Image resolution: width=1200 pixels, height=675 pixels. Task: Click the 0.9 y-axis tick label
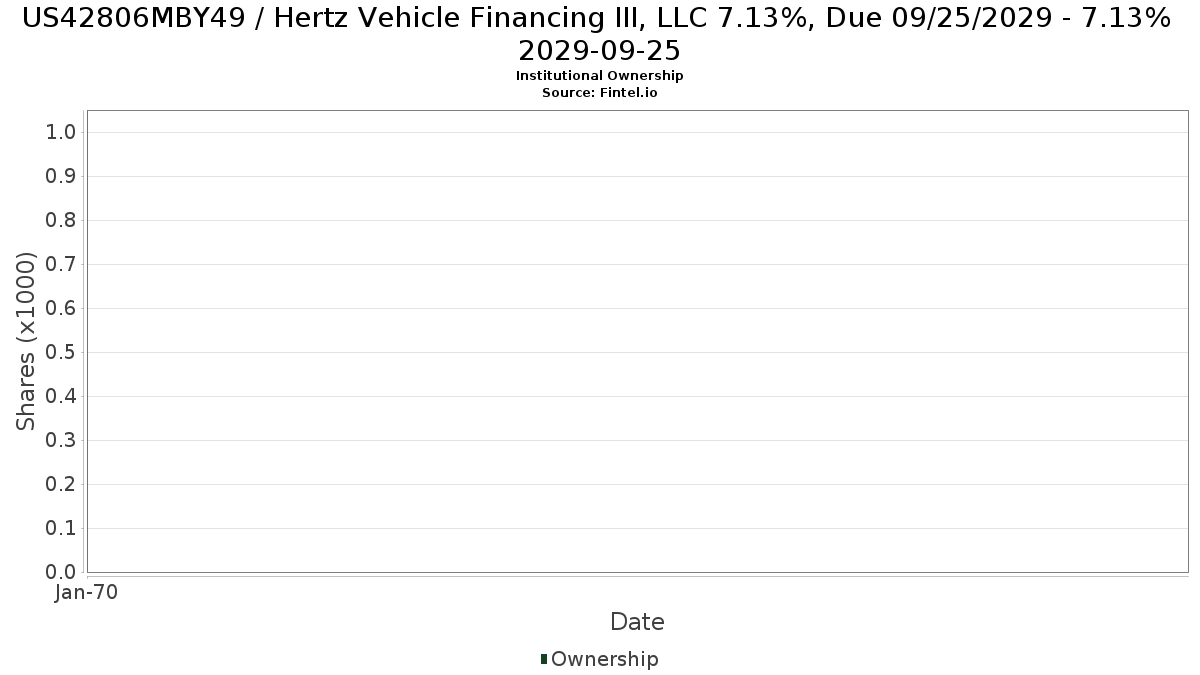click(x=62, y=177)
